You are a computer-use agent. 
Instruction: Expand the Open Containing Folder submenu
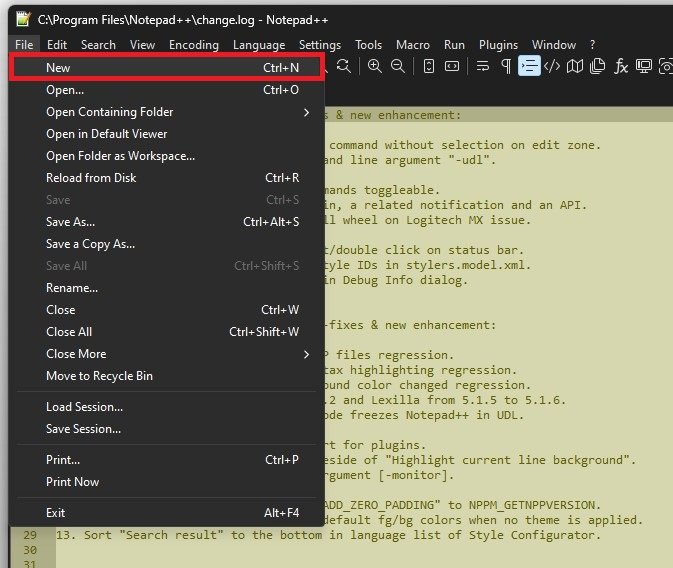coord(306,112)
